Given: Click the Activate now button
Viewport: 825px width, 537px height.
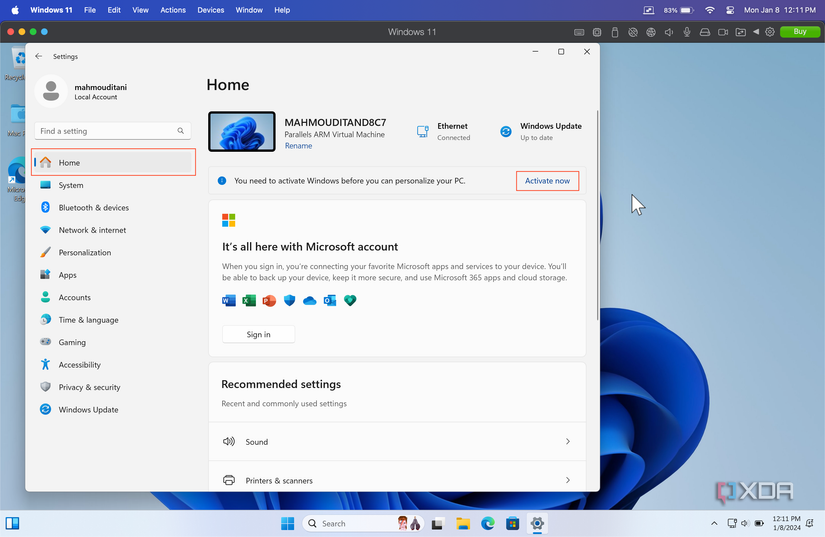Looking at the screenshot, I should [x=547, y=181].
